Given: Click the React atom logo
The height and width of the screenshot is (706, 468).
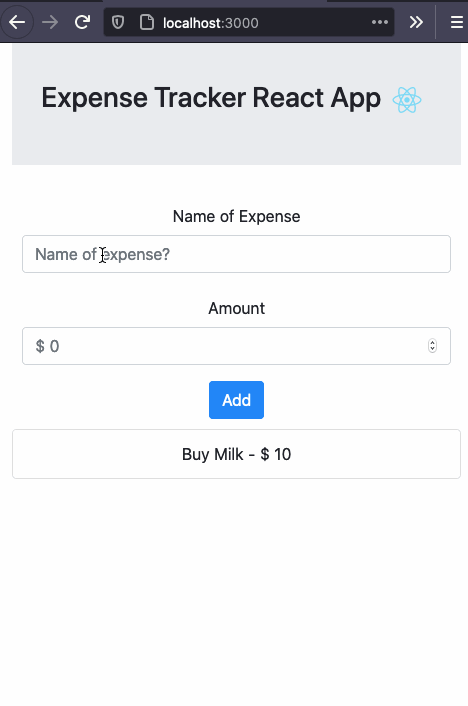Looking at the screenshot, I should point(407,100).
